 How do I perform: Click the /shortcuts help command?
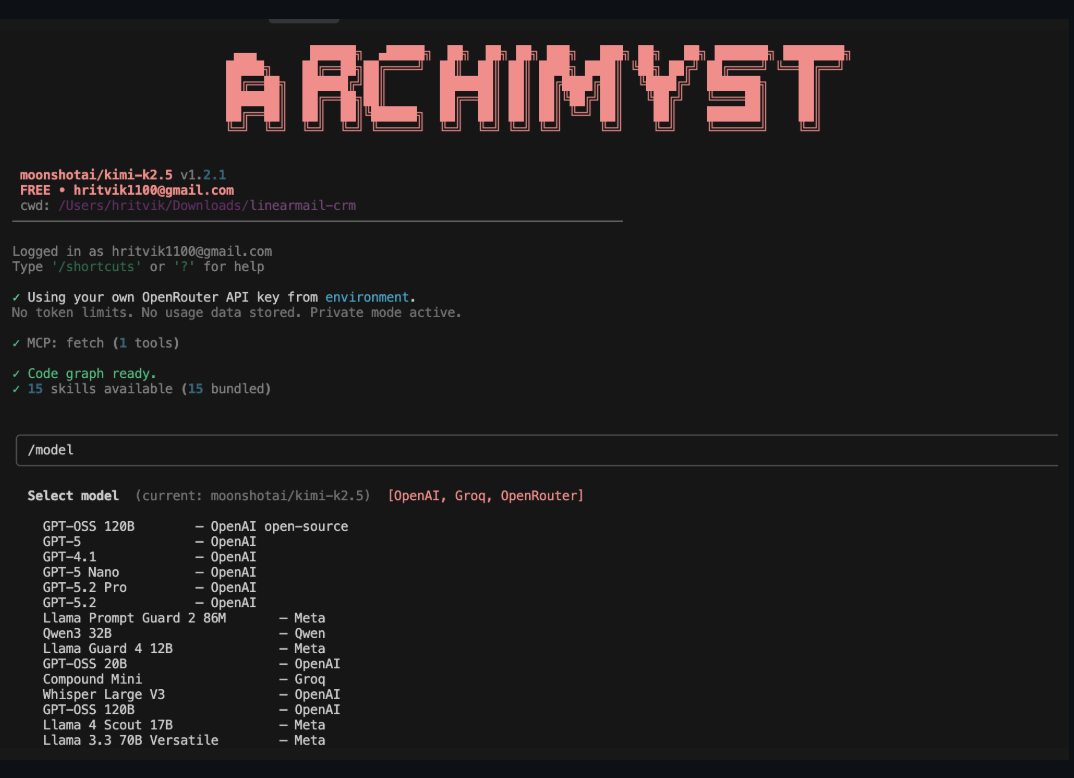pos(95,266)
